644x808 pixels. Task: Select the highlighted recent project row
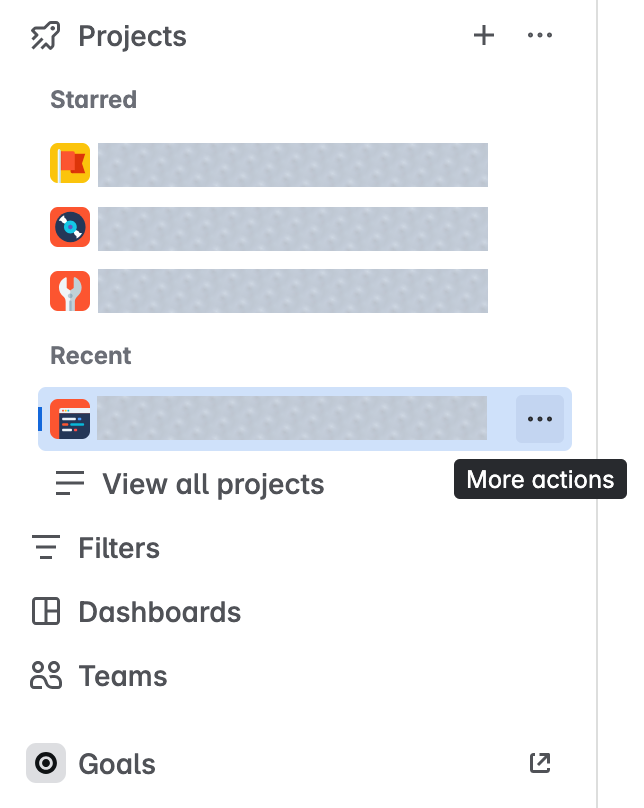(x=290, y=419)
